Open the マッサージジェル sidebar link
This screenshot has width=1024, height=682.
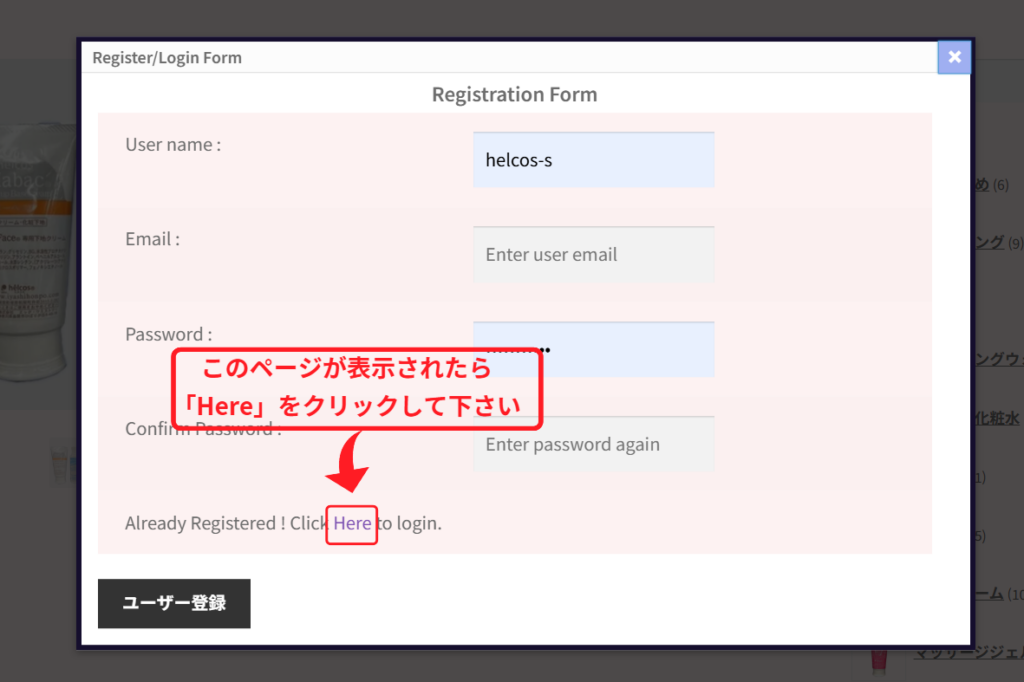968,654
